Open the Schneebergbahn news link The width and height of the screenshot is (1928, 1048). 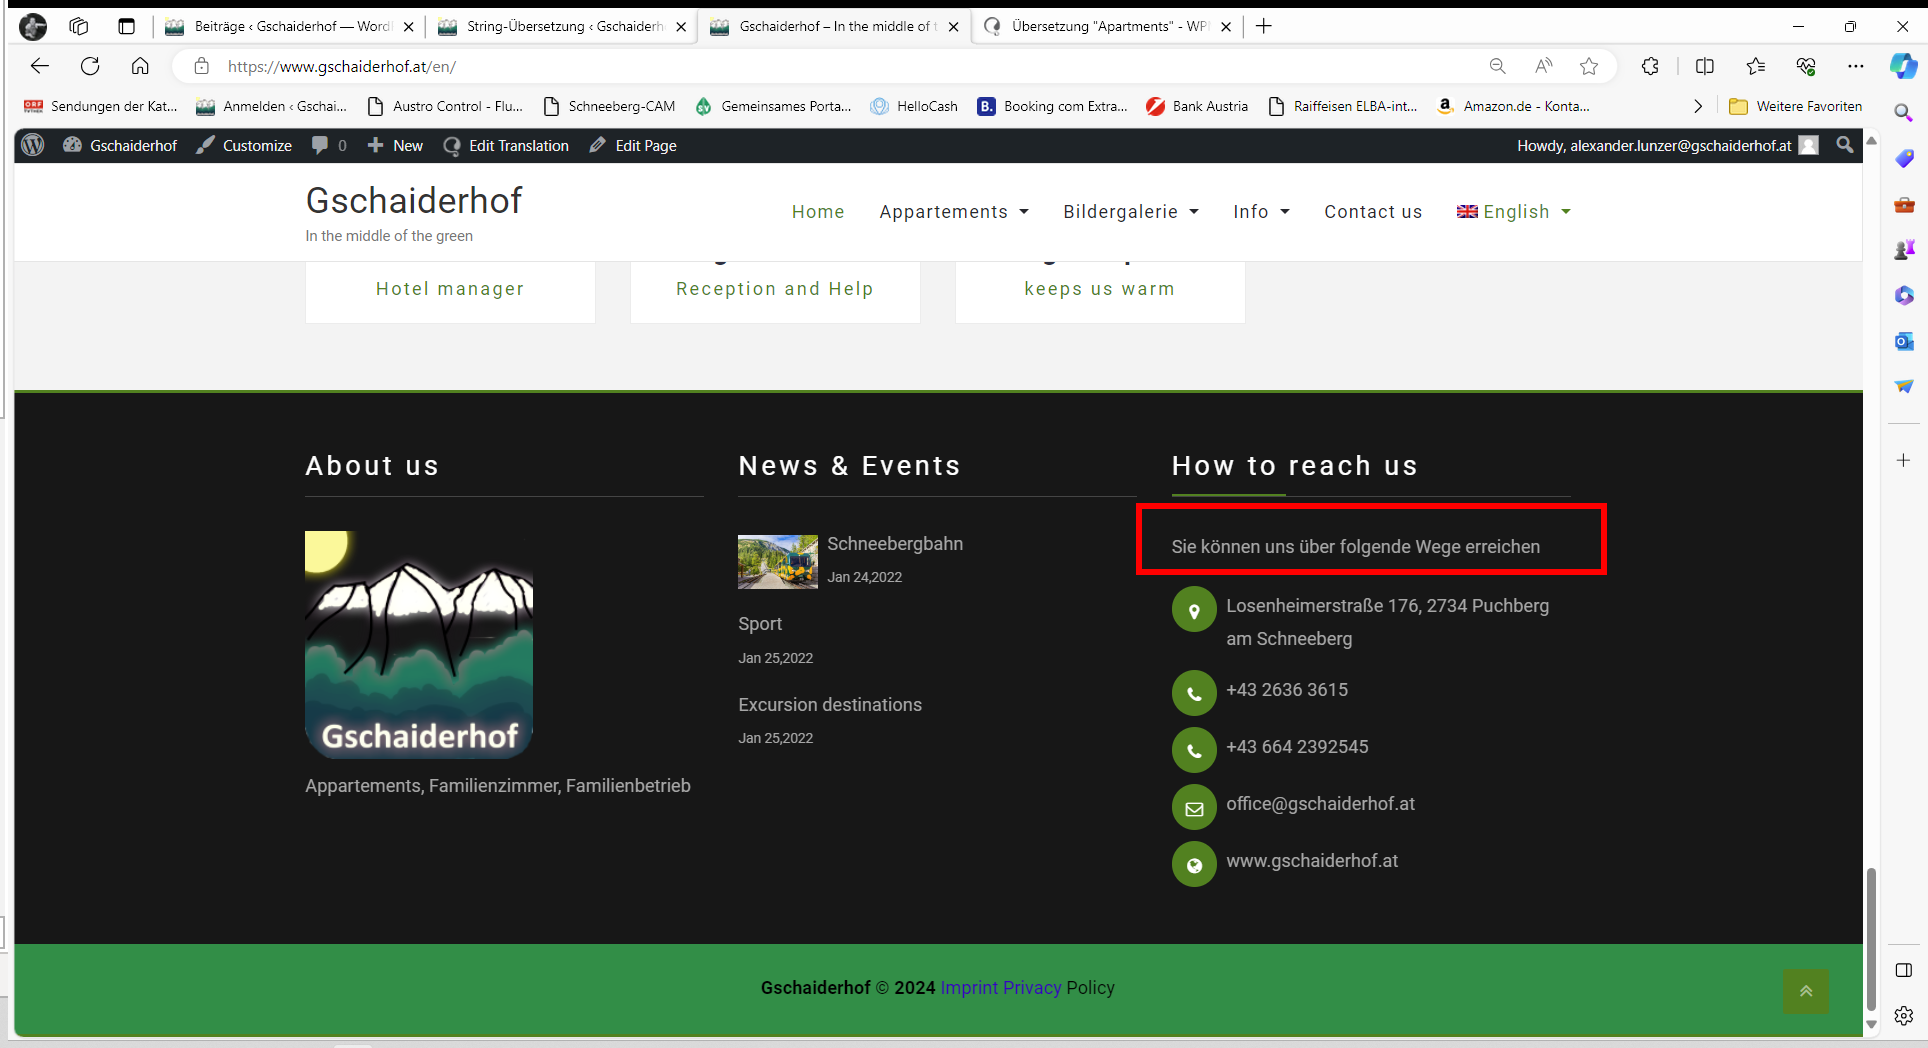(x=894, y=544)
